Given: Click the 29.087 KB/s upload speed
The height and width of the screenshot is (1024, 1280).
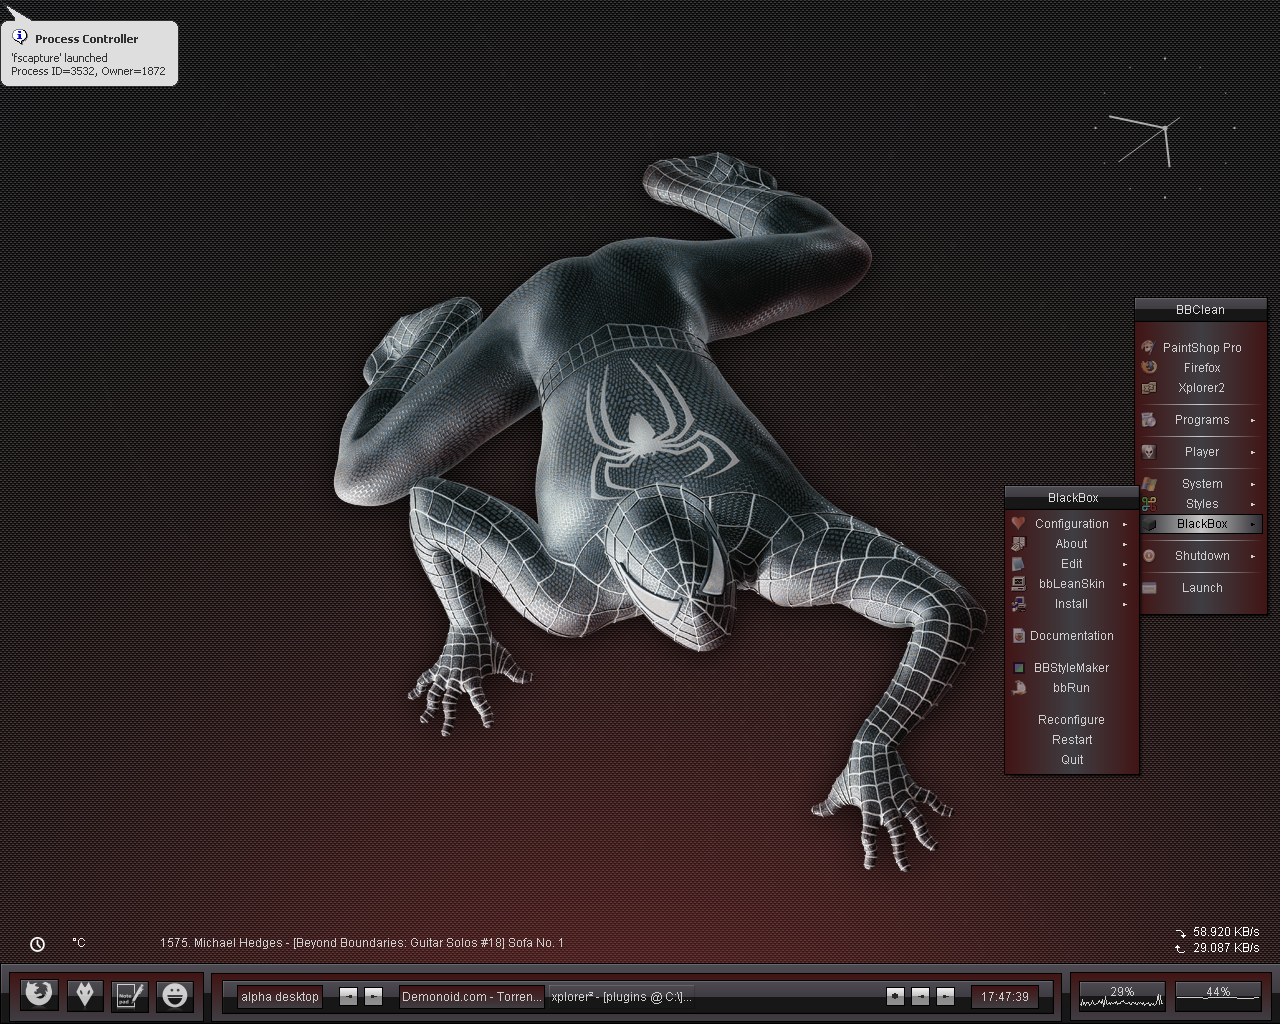Looking at the screenshot, I should [x=1226, y=948].
